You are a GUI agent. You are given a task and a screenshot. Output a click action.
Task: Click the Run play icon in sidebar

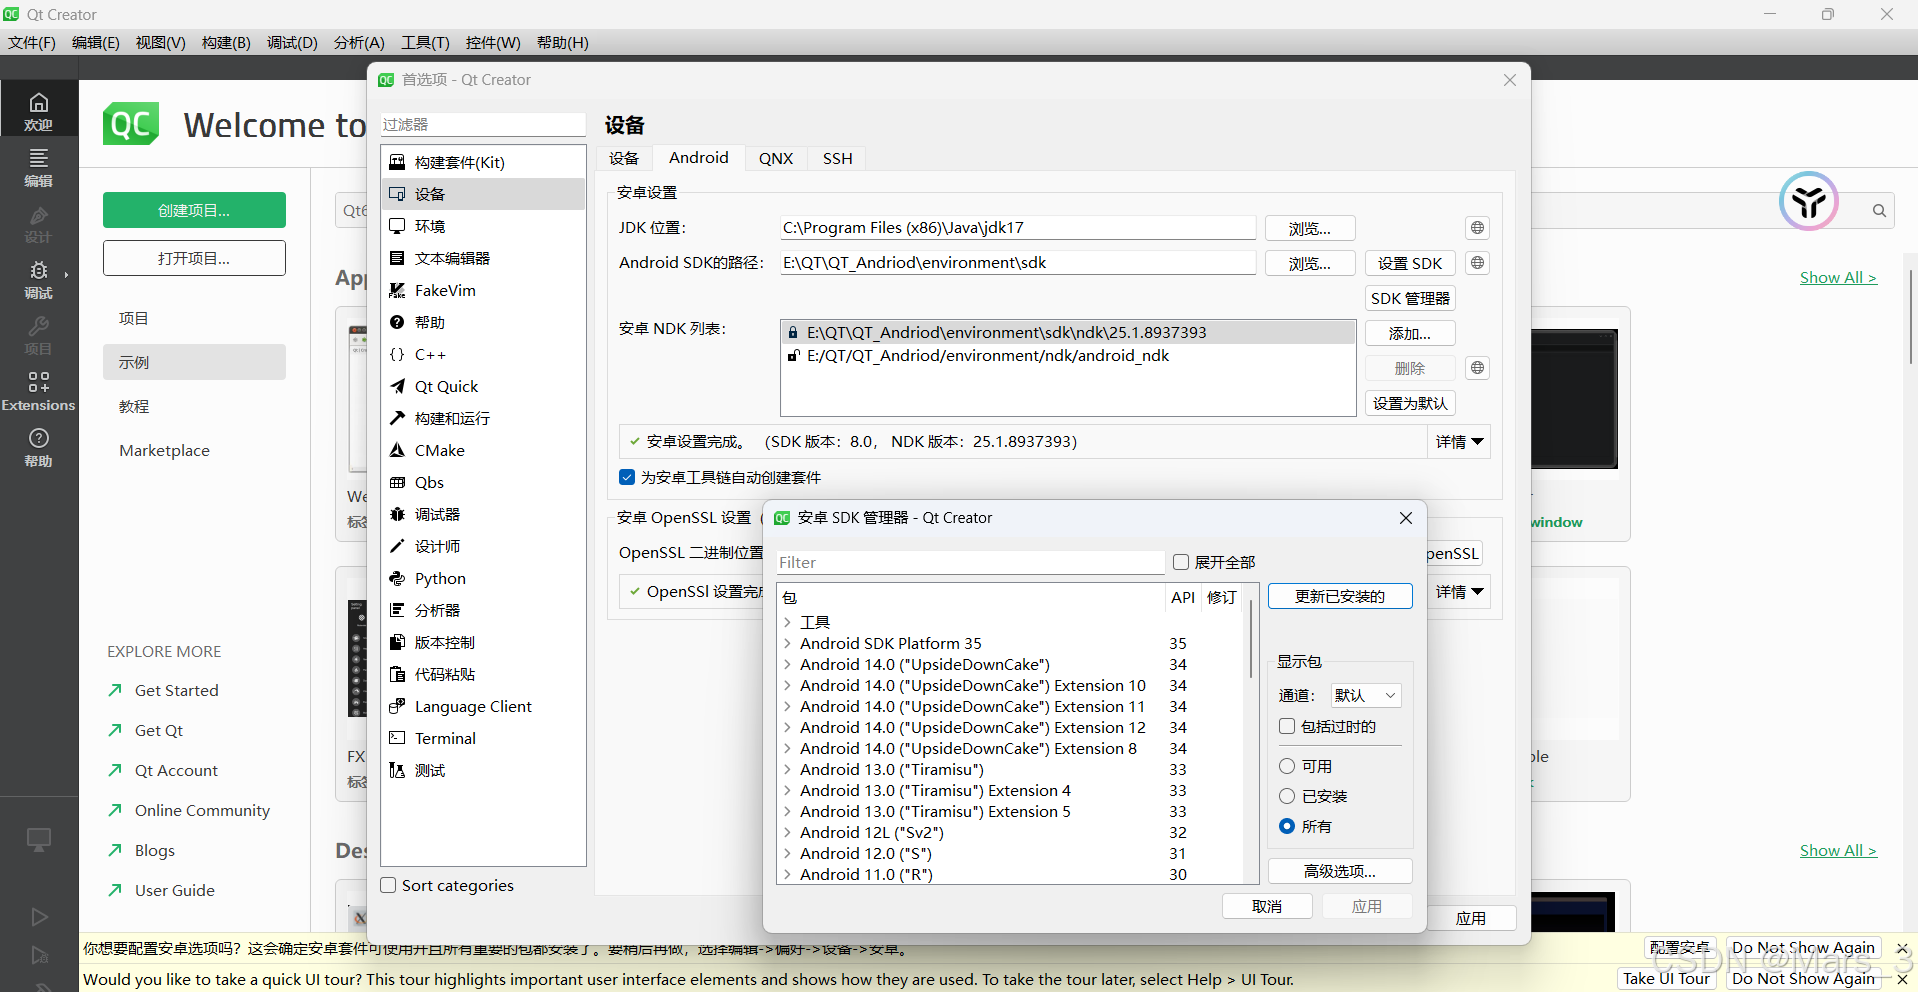(x=39, y=917)
